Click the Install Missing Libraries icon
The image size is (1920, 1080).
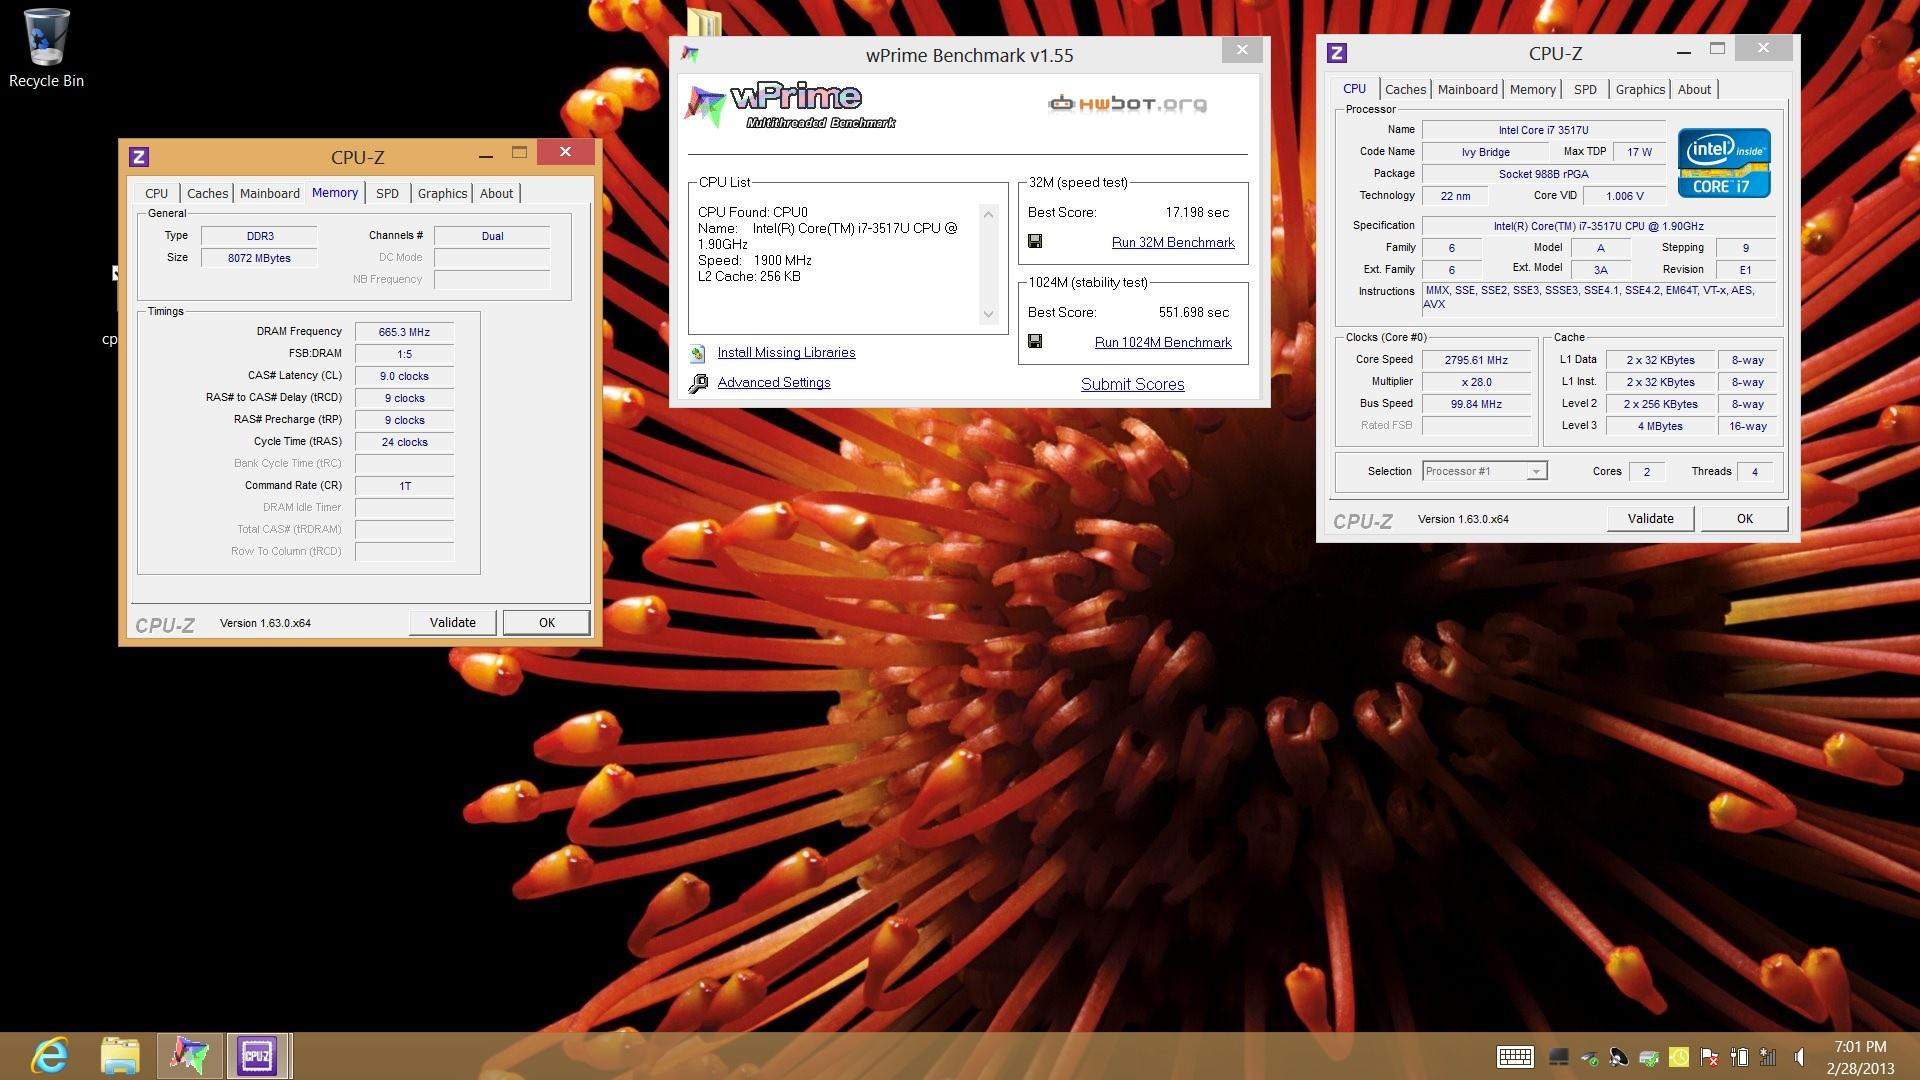point(698,353)
